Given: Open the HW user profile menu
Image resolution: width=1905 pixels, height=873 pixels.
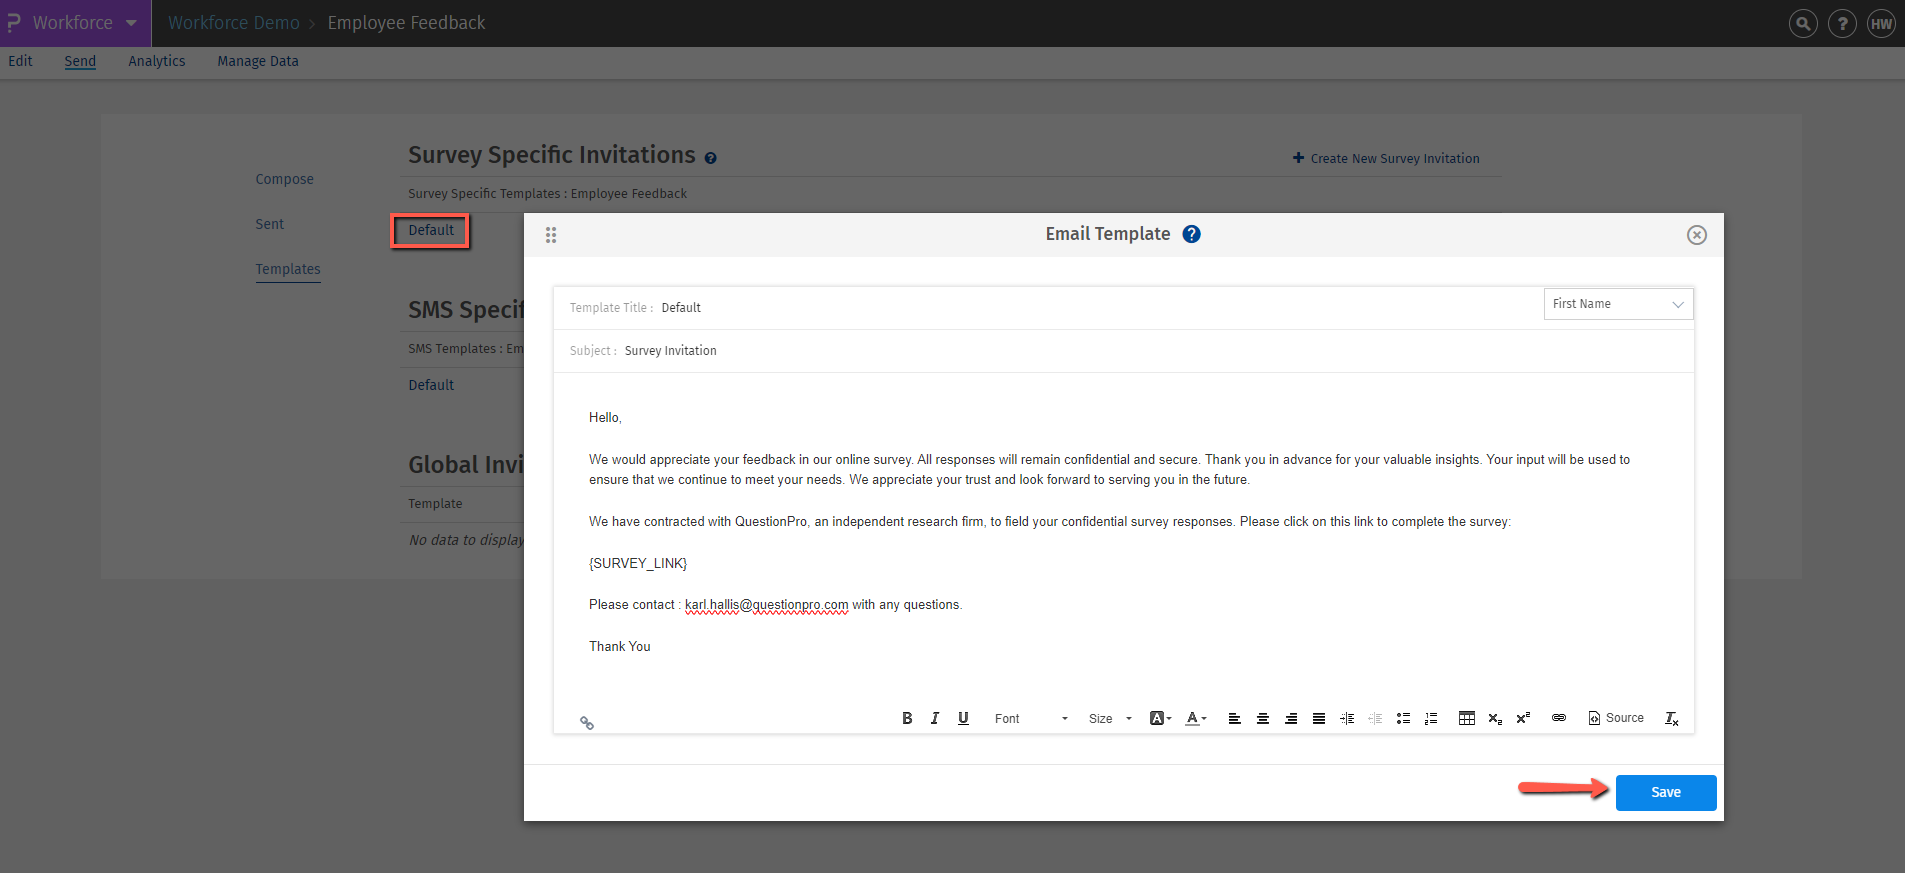Looking at the screenshot, I should [x=1881, y=23].
